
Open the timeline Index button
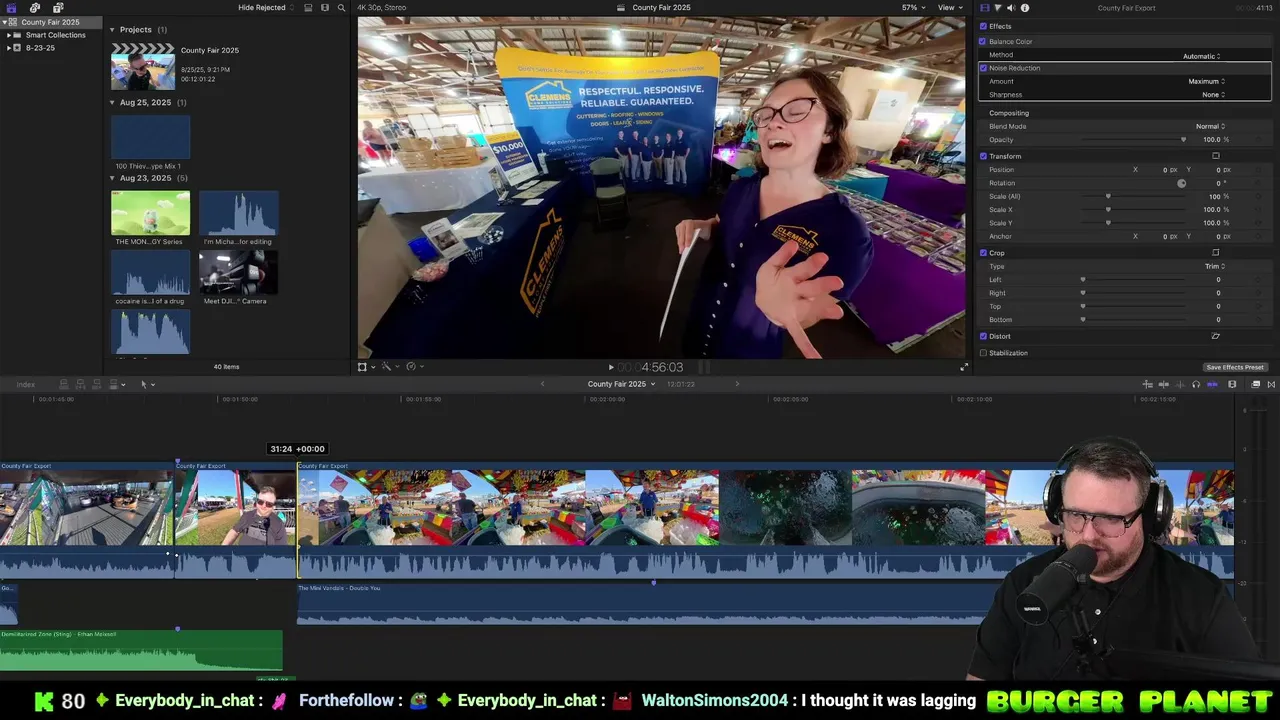(25, 384)
